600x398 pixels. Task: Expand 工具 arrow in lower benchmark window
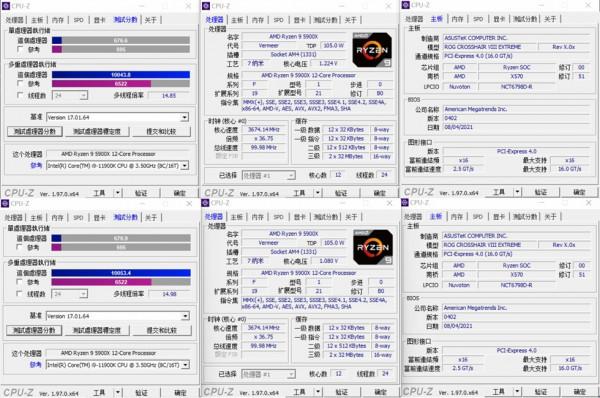tap(118, 392)
